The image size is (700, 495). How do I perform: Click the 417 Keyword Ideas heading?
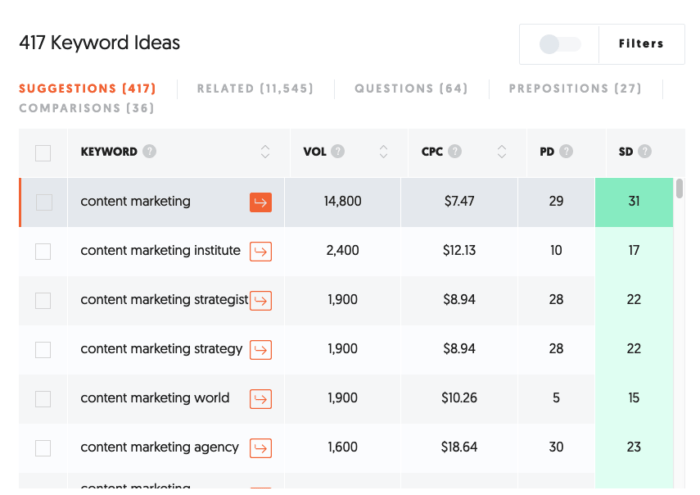click(x=100, y=43)
